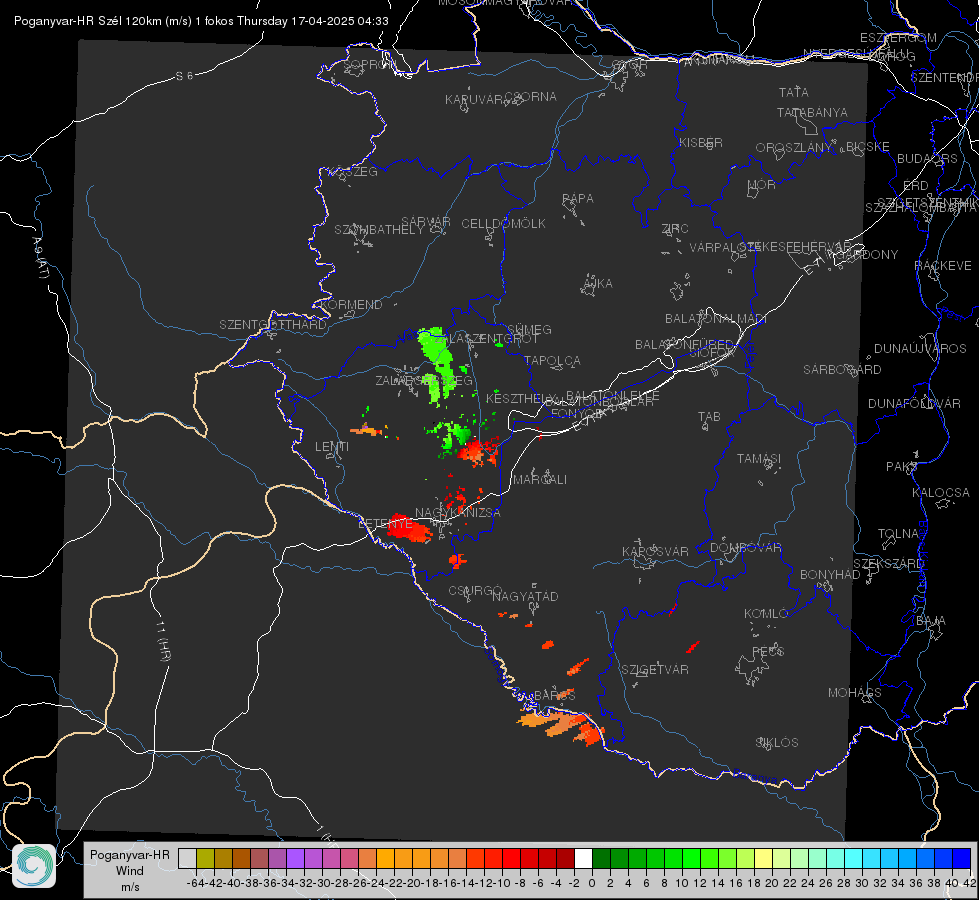
Task: Click the MOHACS town label
Action: click(855, 693)
